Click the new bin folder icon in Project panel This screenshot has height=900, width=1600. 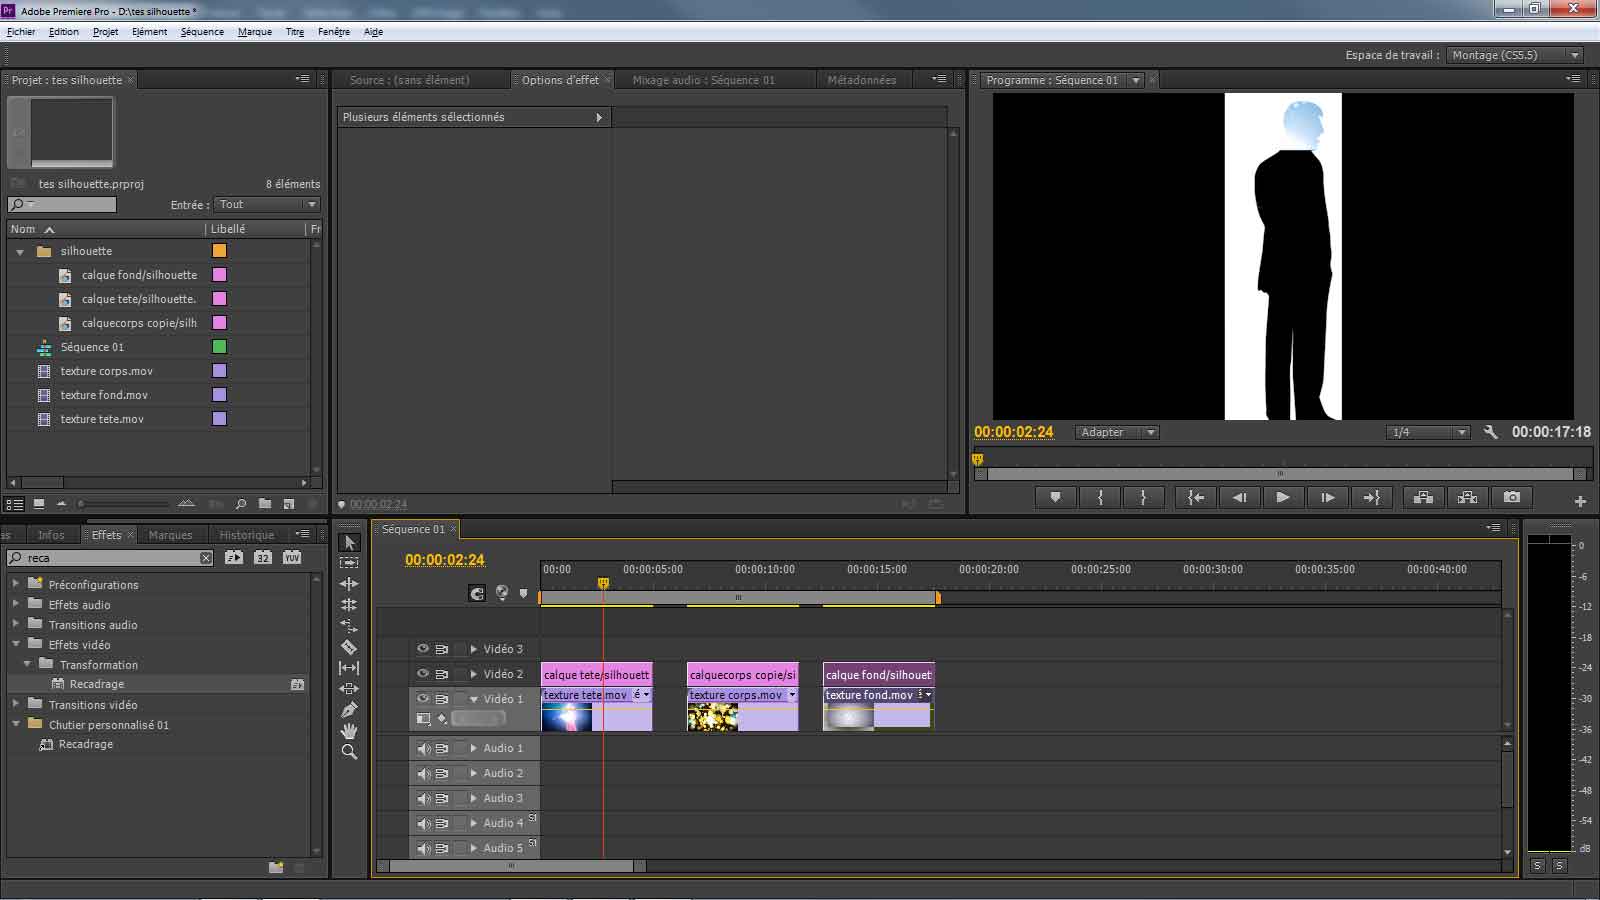coord(265,504)
